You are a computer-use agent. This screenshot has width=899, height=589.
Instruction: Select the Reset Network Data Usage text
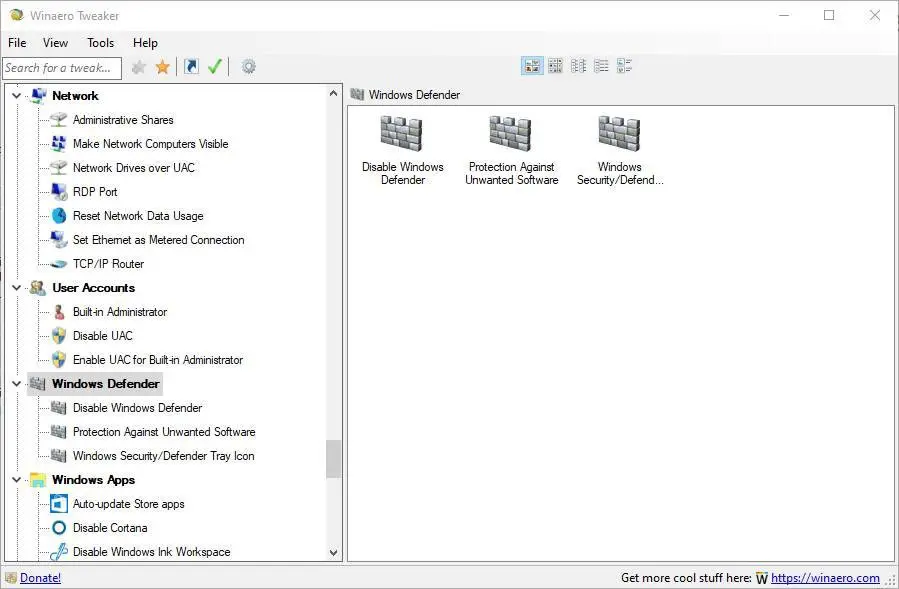(x=138, y=216)
